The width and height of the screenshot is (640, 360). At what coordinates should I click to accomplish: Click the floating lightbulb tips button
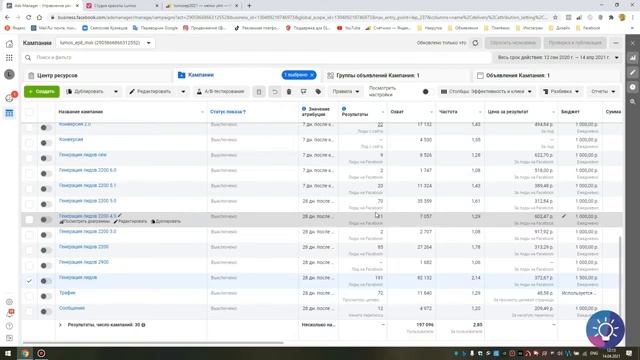click(x=605, y=329)
